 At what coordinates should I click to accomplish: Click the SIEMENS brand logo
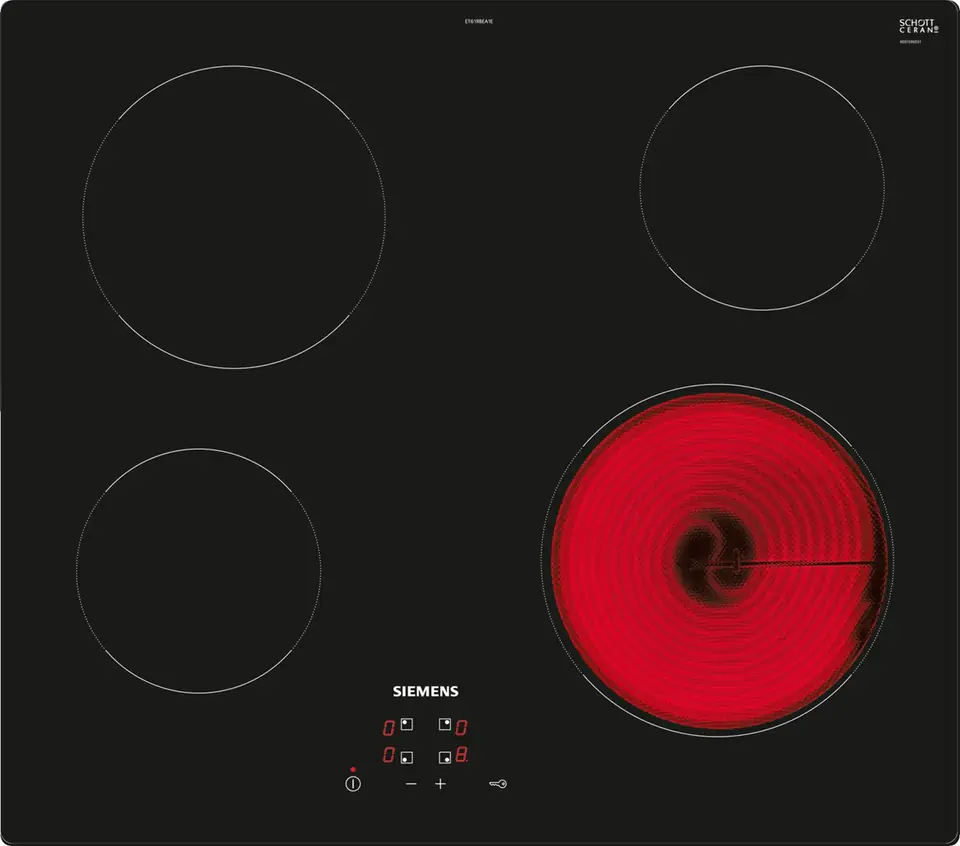coord(424,691)
